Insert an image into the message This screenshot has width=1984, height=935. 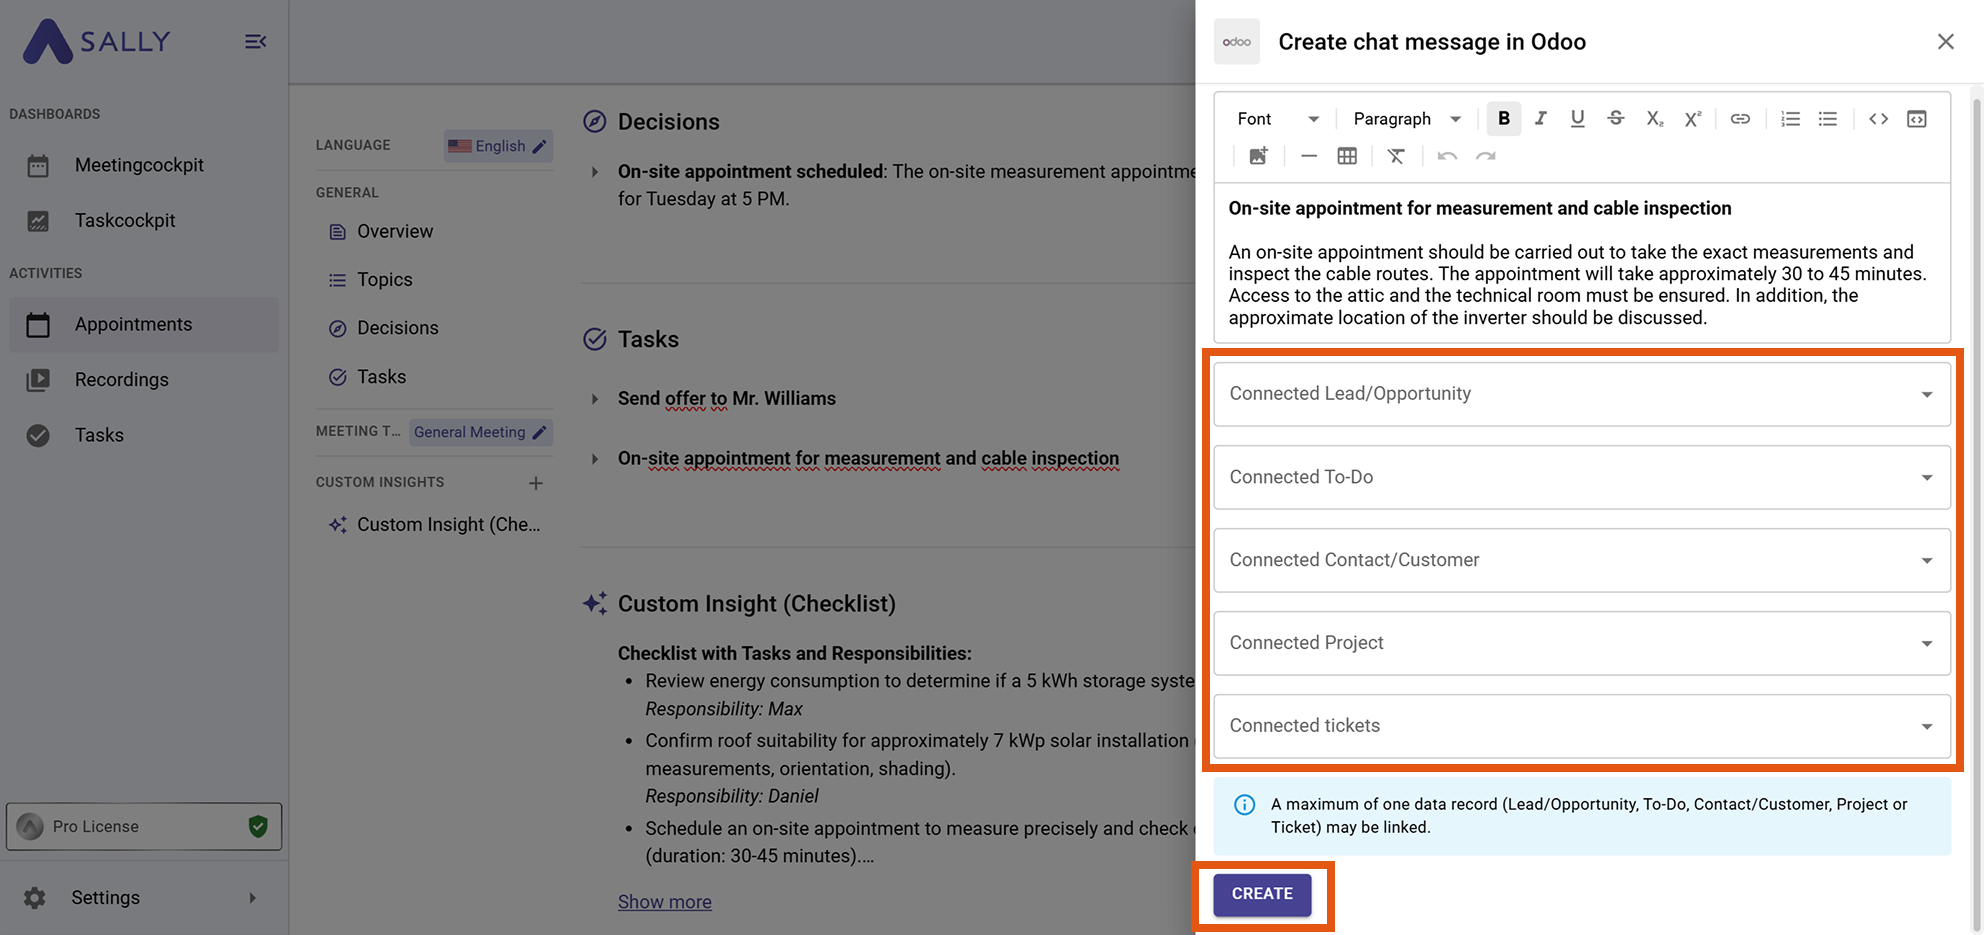1258,156
